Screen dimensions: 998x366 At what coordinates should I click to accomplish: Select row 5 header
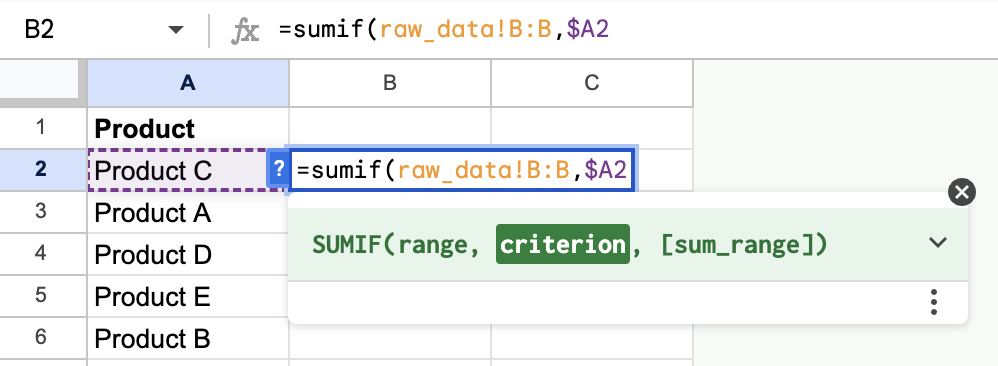41,296
